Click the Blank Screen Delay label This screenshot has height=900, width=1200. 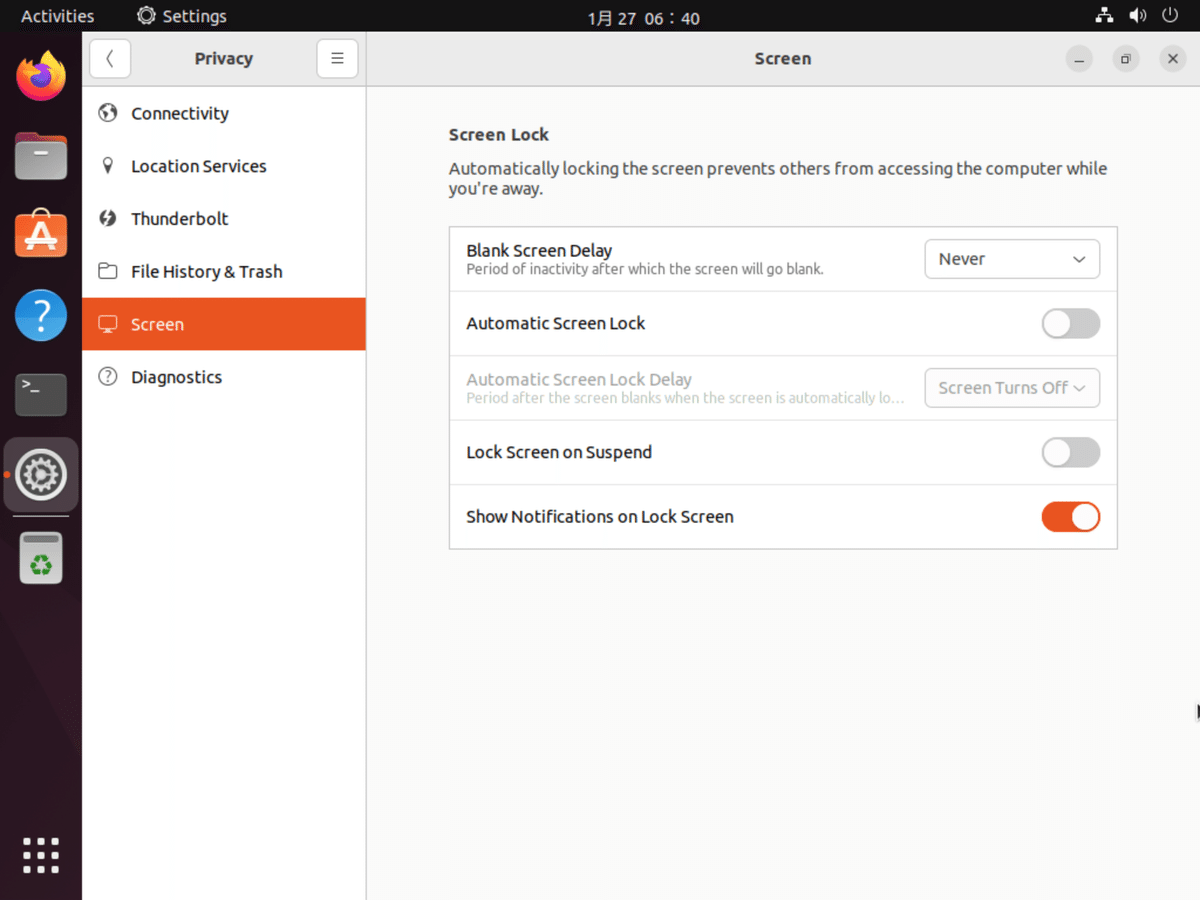click(539, 250)
